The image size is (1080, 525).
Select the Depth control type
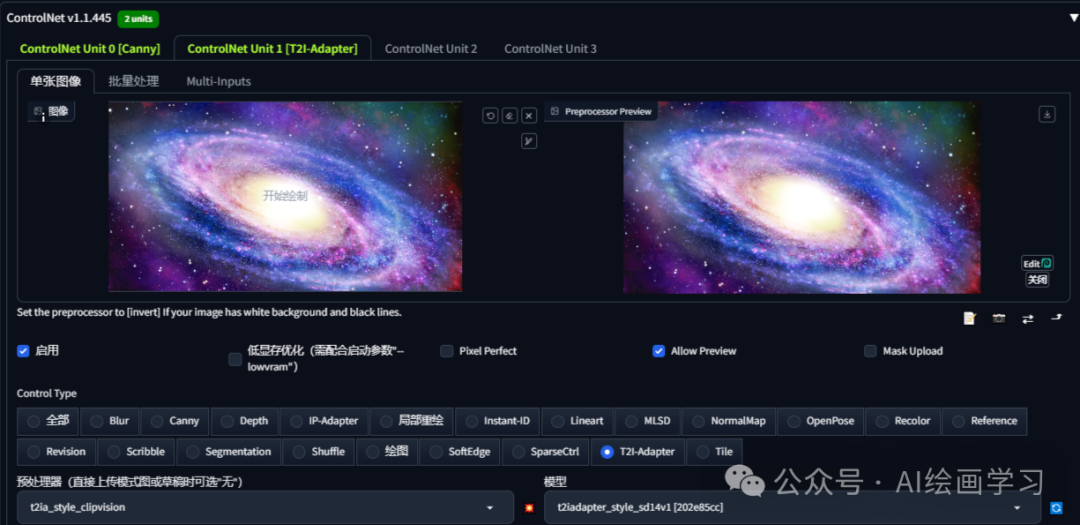click(x=245, y=421)
